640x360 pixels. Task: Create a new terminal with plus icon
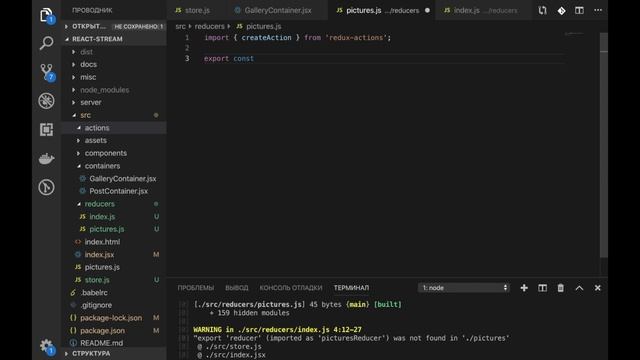(x=524, y=288)
